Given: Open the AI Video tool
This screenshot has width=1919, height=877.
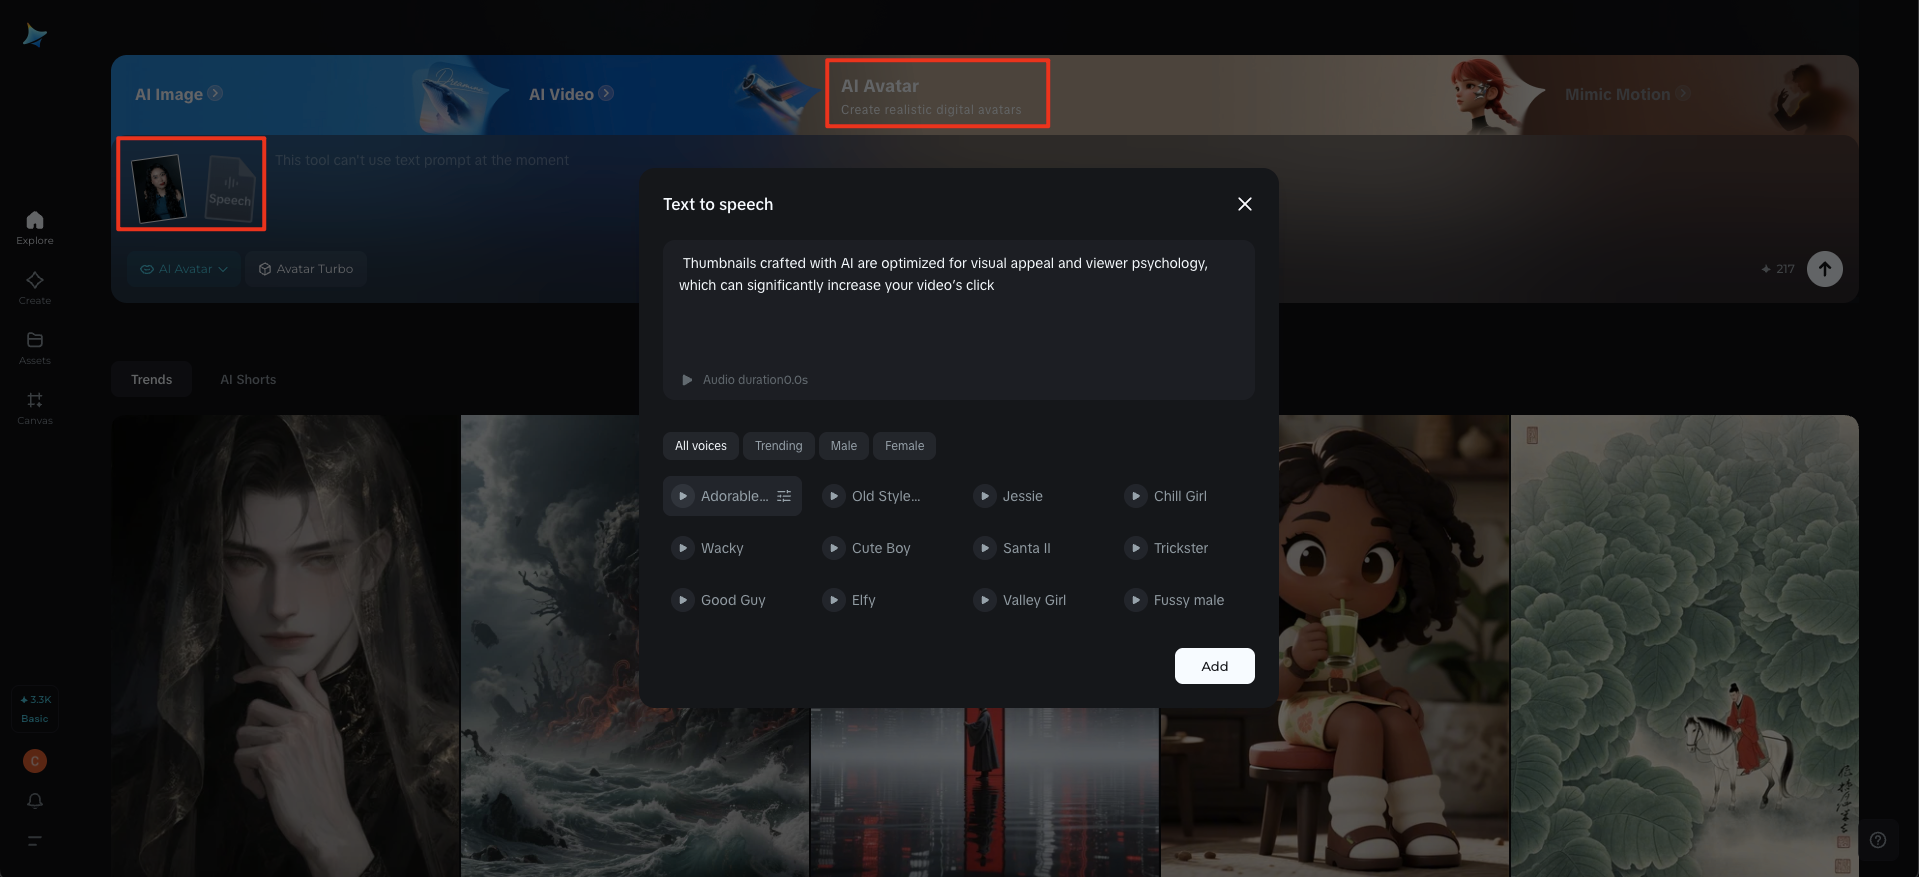Looking at the screenshot, I should pyautogui.click(x=571, y=94).
